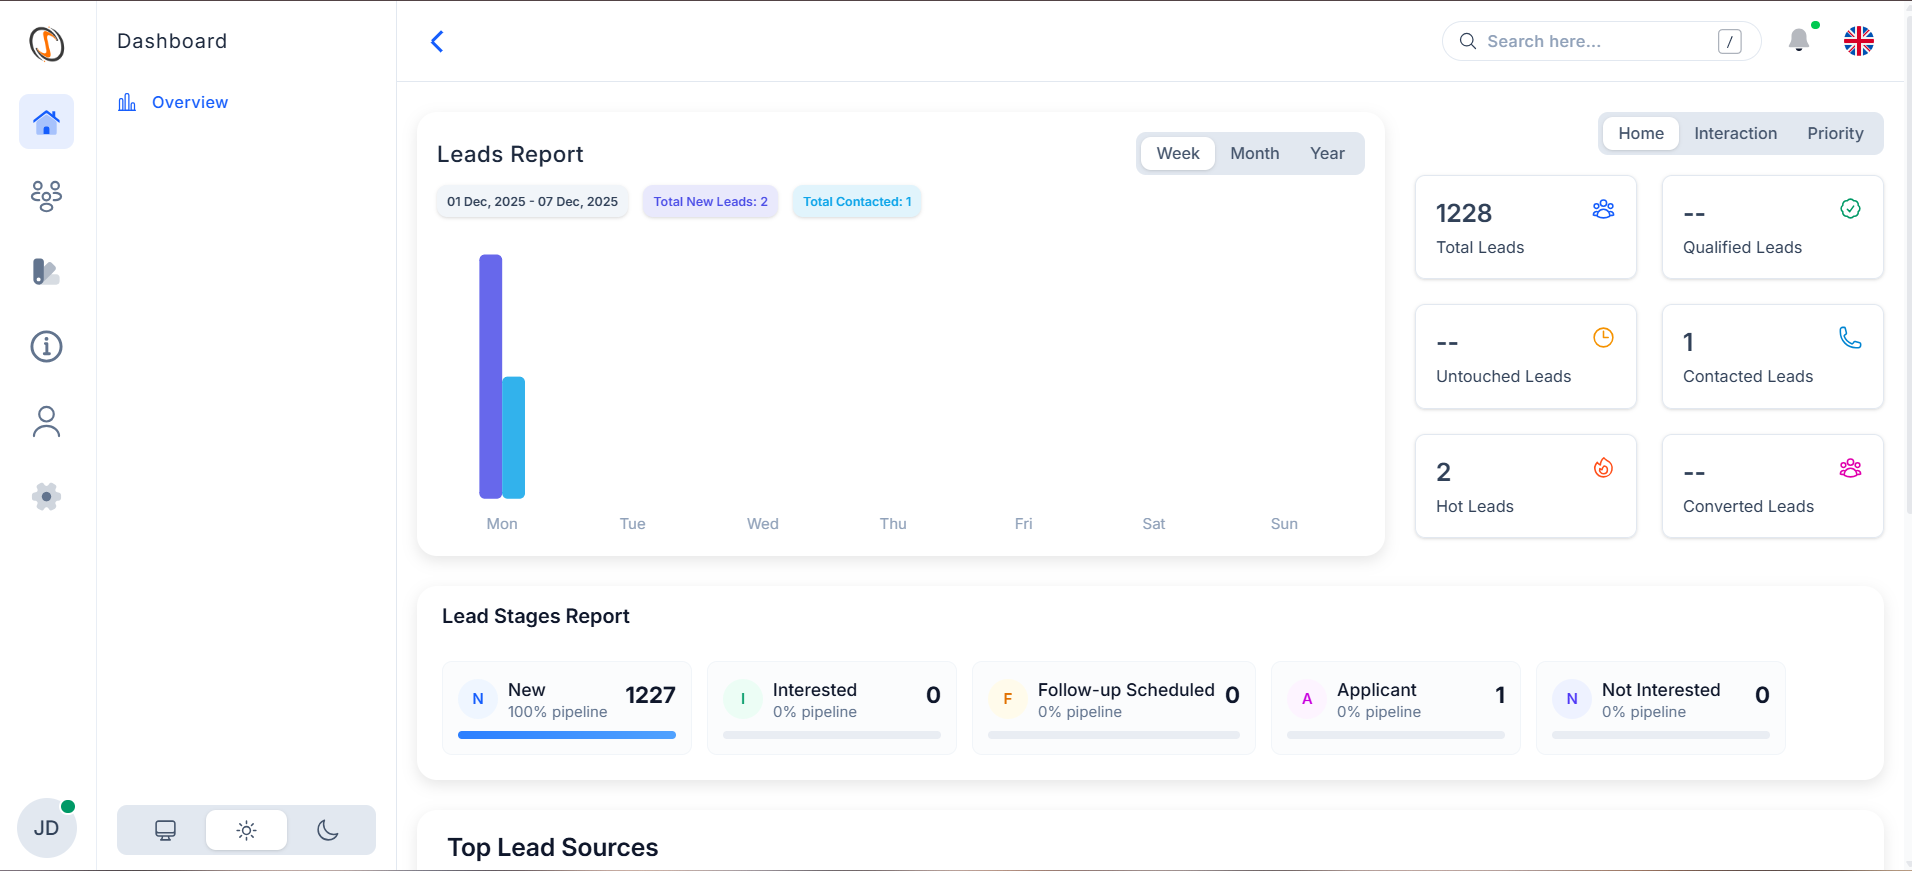Open the Follow-up Scheduled stage card

click(1114, 707)
